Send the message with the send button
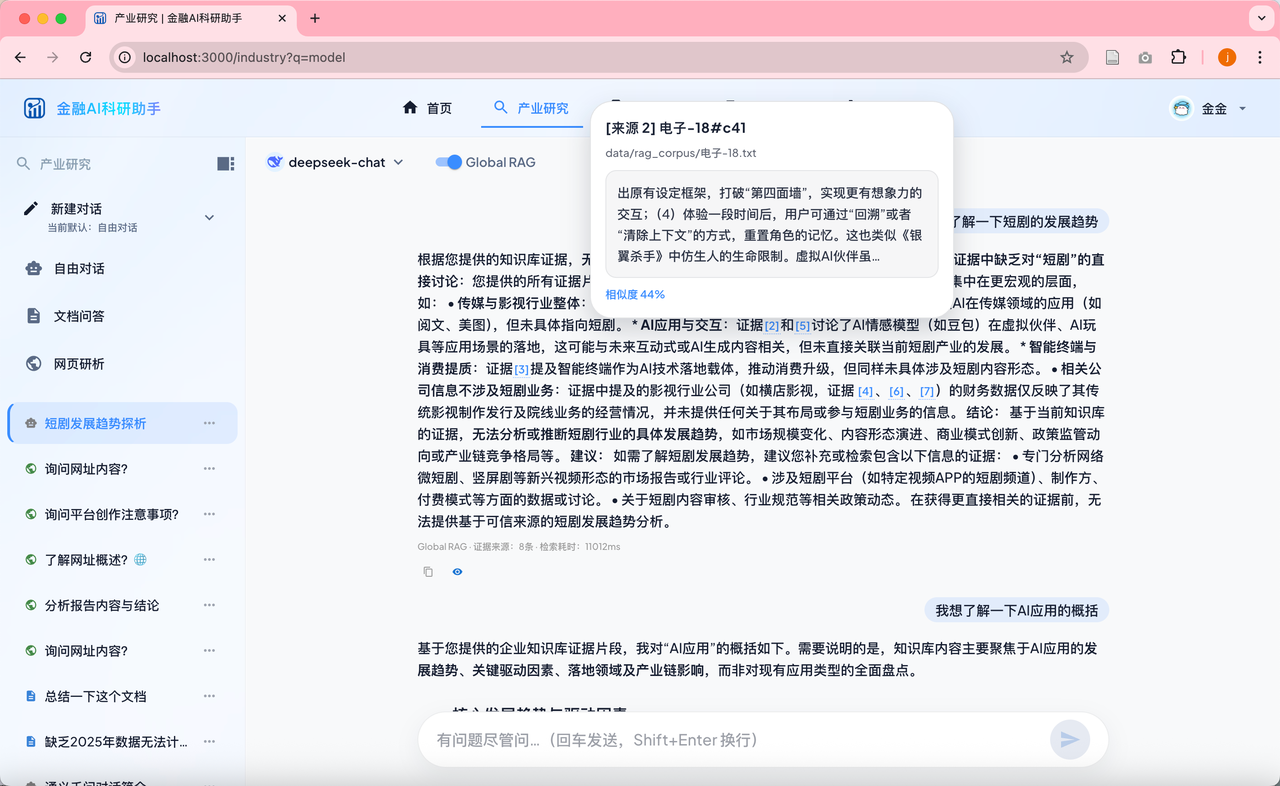The height and width of the screenshot is (786, 1280). pos(1070,740)
